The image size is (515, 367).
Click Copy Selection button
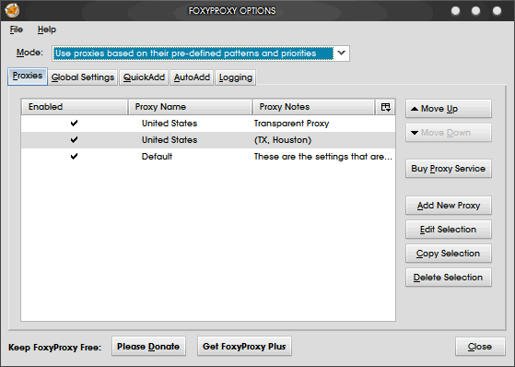pos(448,253)
